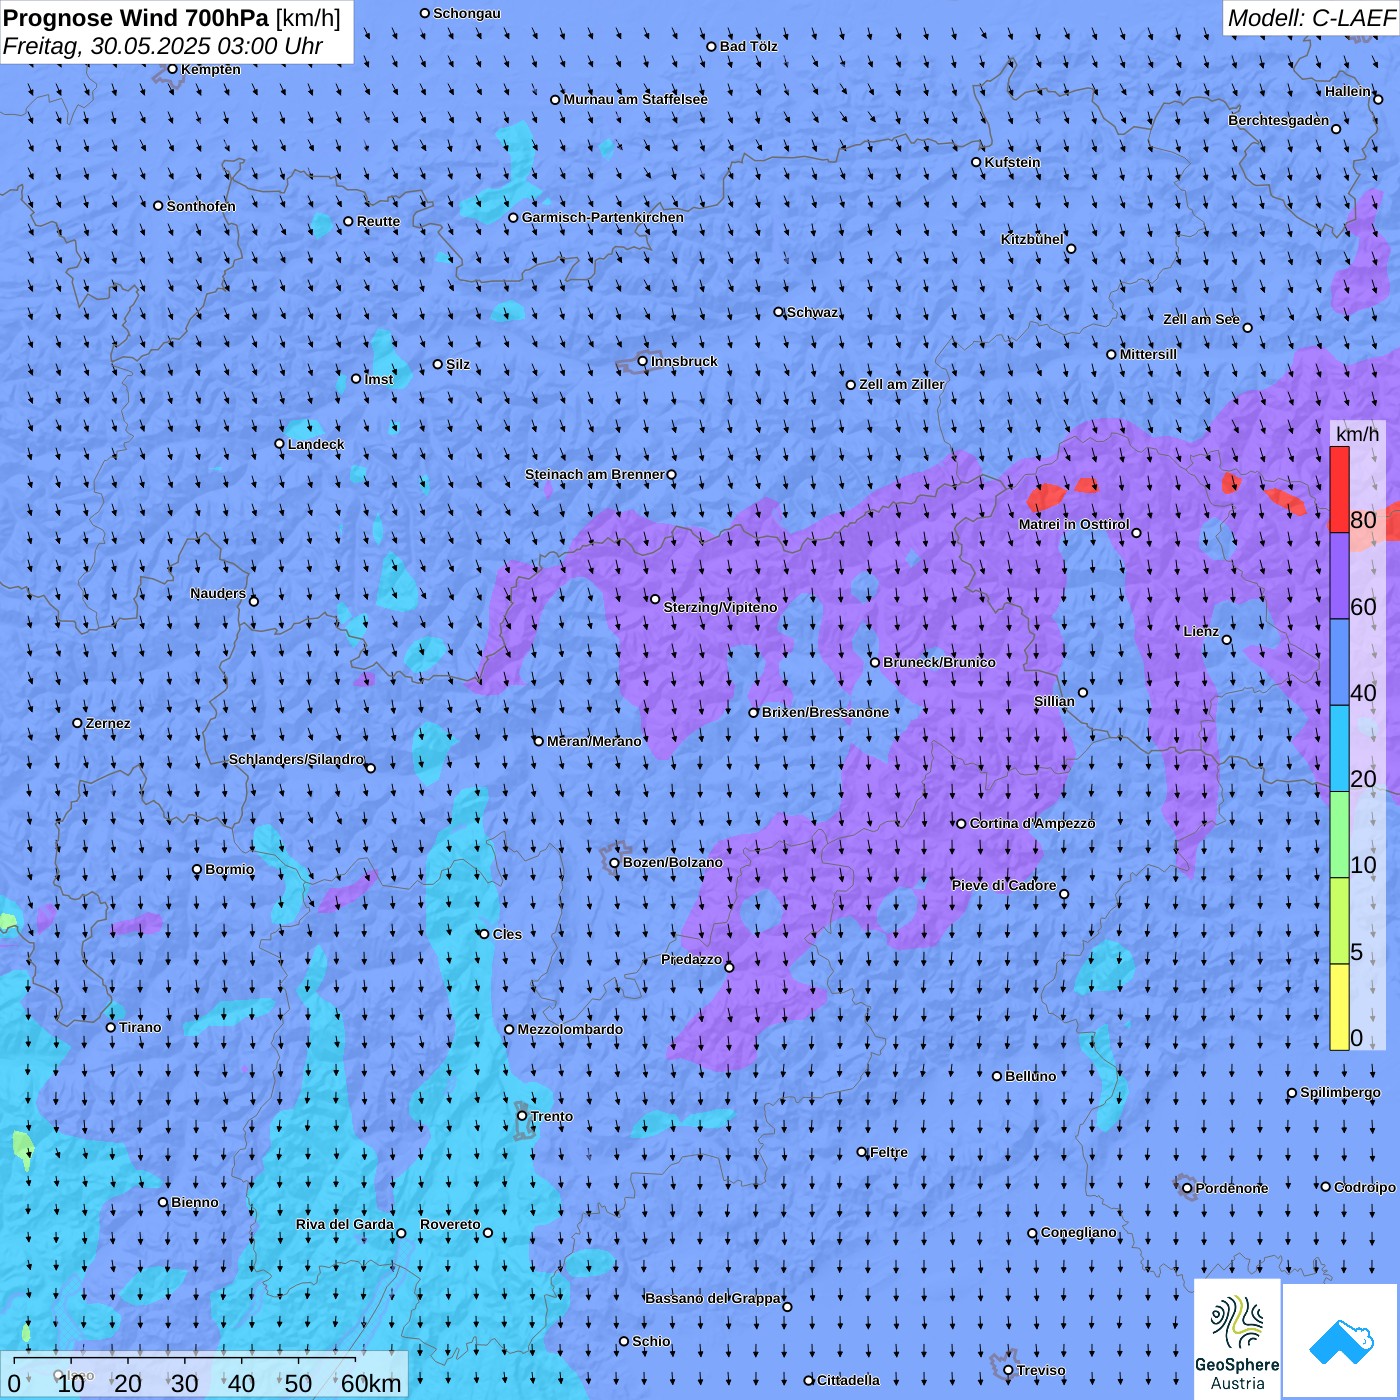The width and height of the screenshot is (1400, 1400).
Task: Click the purple 60 km/h legend color
Action: [1339, 576]
